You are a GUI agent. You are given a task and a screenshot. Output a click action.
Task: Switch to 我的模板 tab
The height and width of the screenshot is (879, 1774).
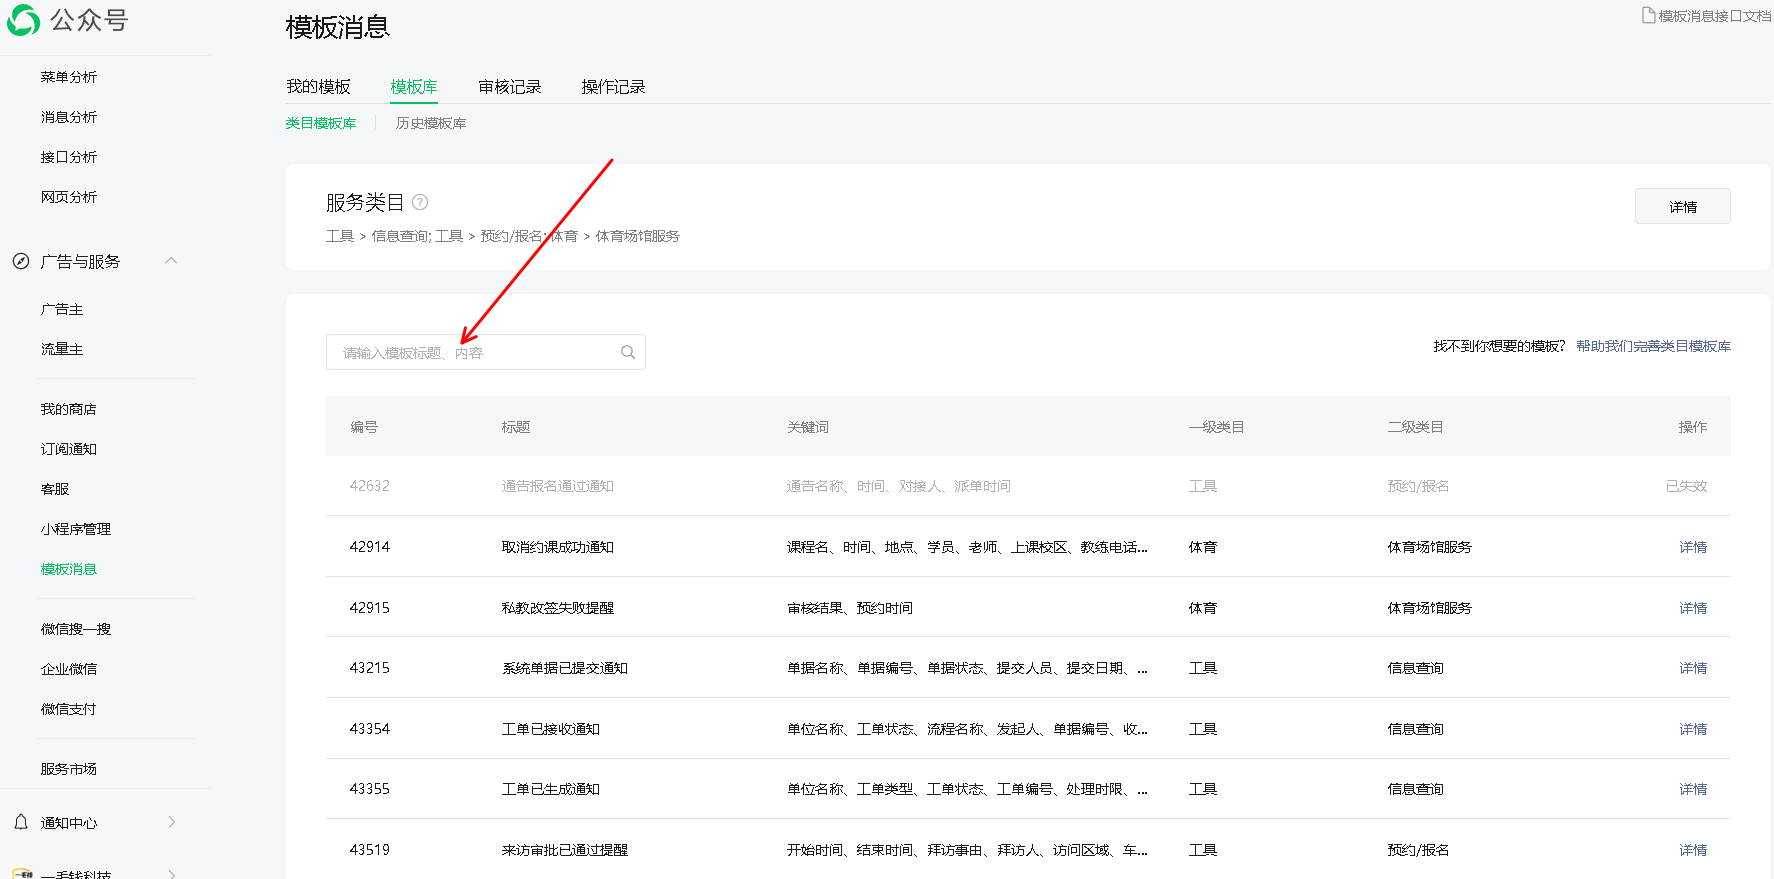pos(318,87)
